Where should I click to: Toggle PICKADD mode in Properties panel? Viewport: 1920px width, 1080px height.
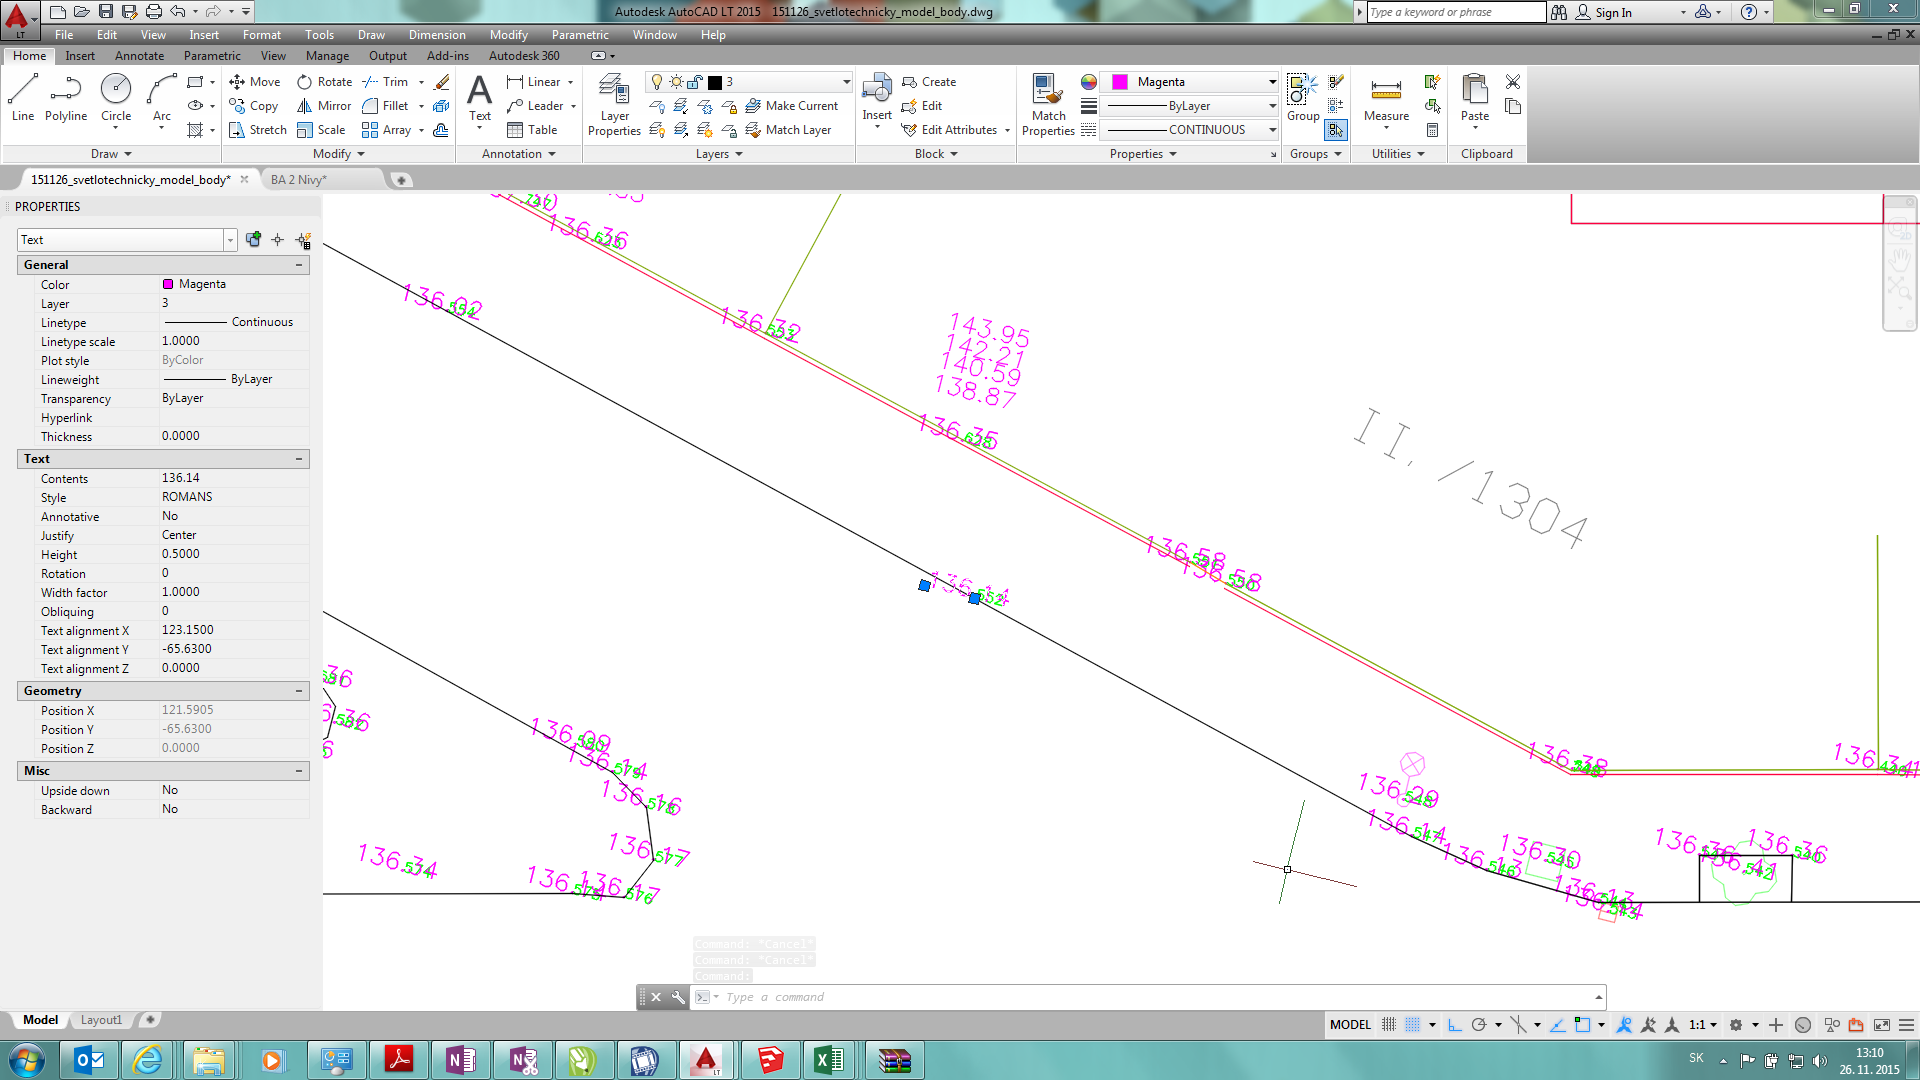pyautogui.click(x=253, y=240)
